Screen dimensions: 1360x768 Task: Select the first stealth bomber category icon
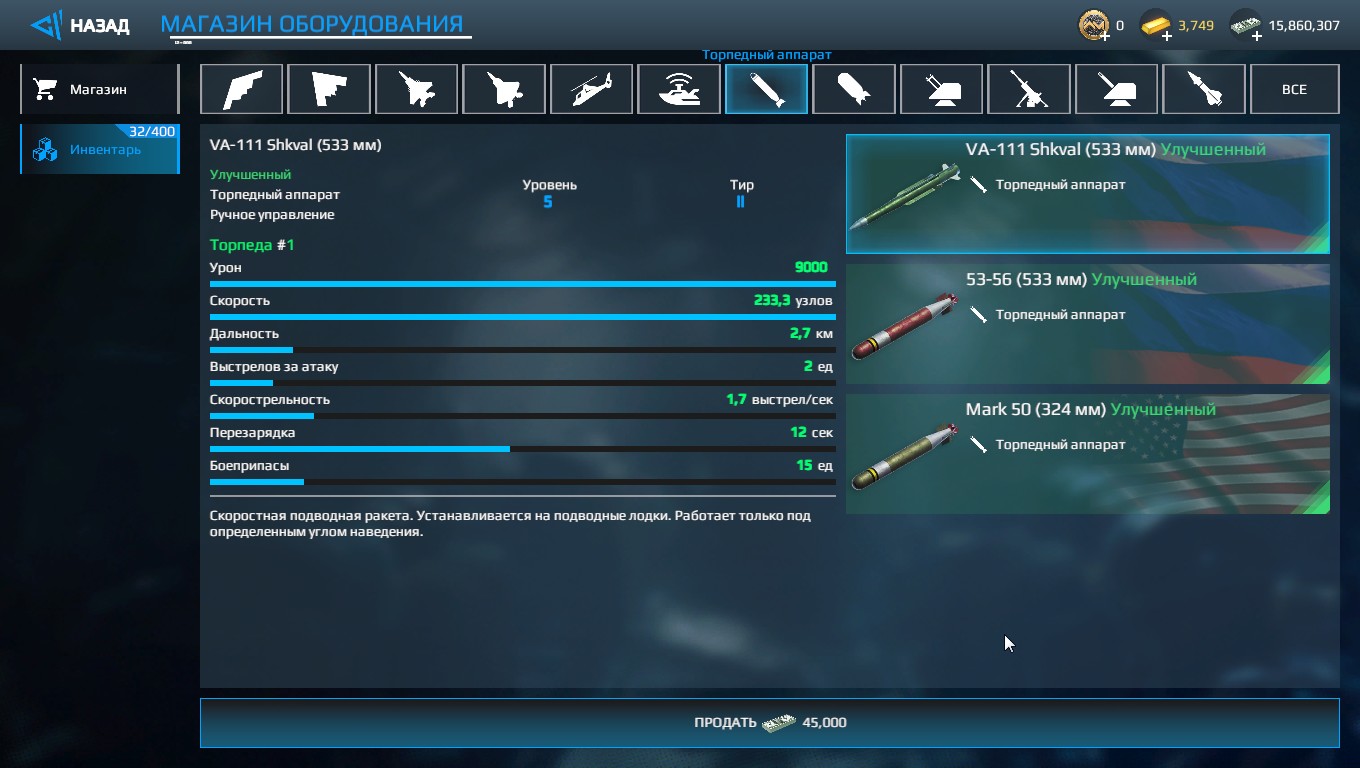241,89
